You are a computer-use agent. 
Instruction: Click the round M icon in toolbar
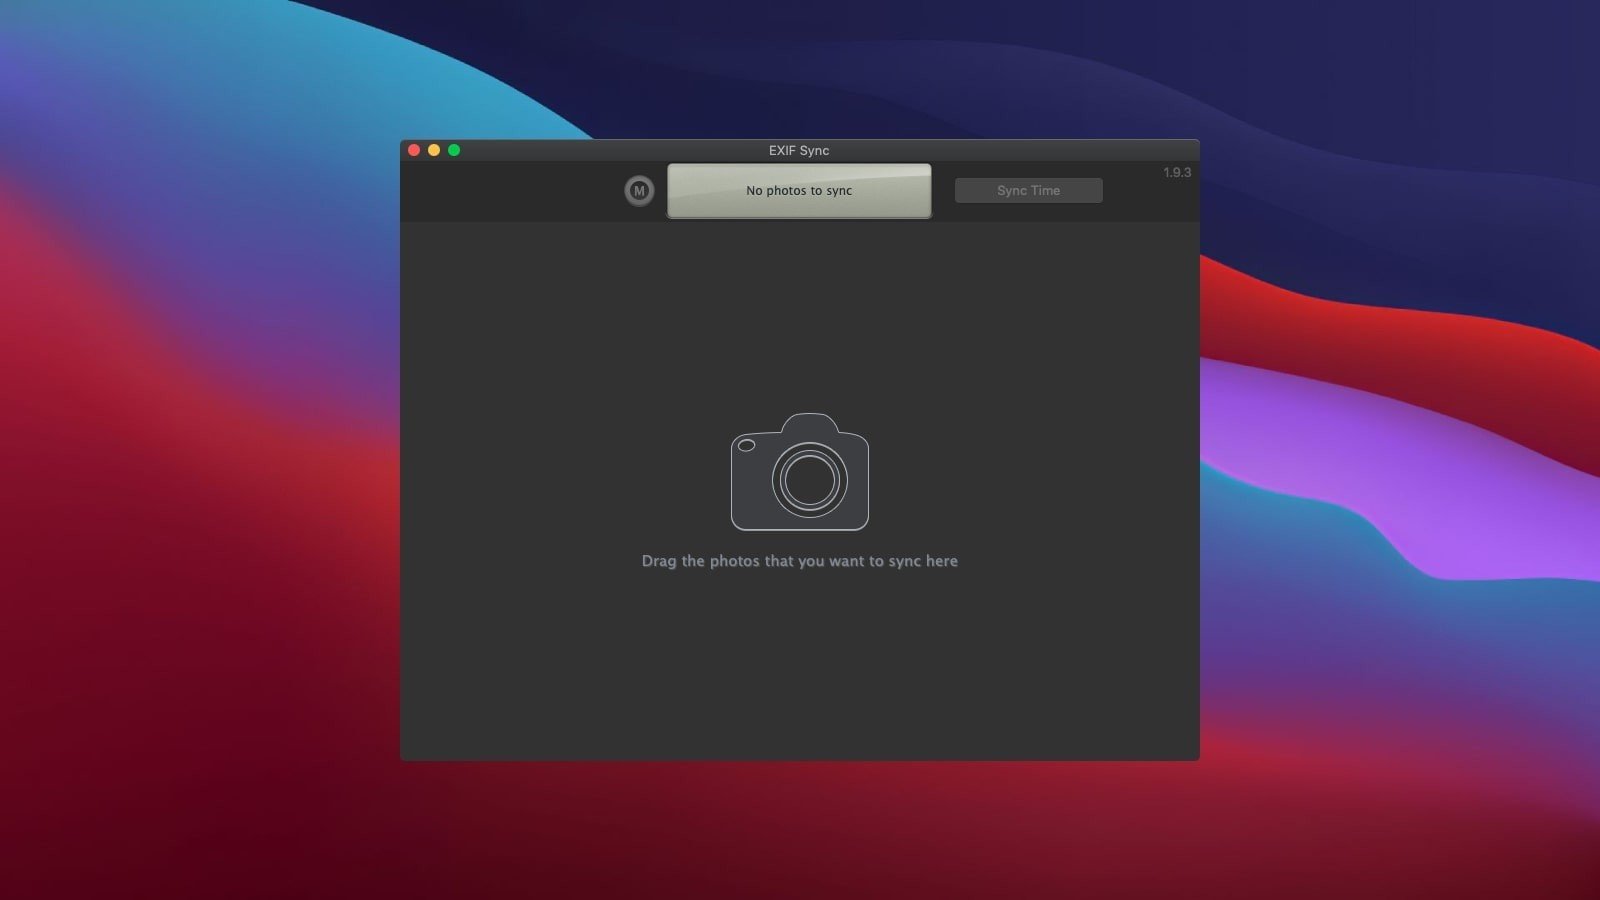pos(639,190)
